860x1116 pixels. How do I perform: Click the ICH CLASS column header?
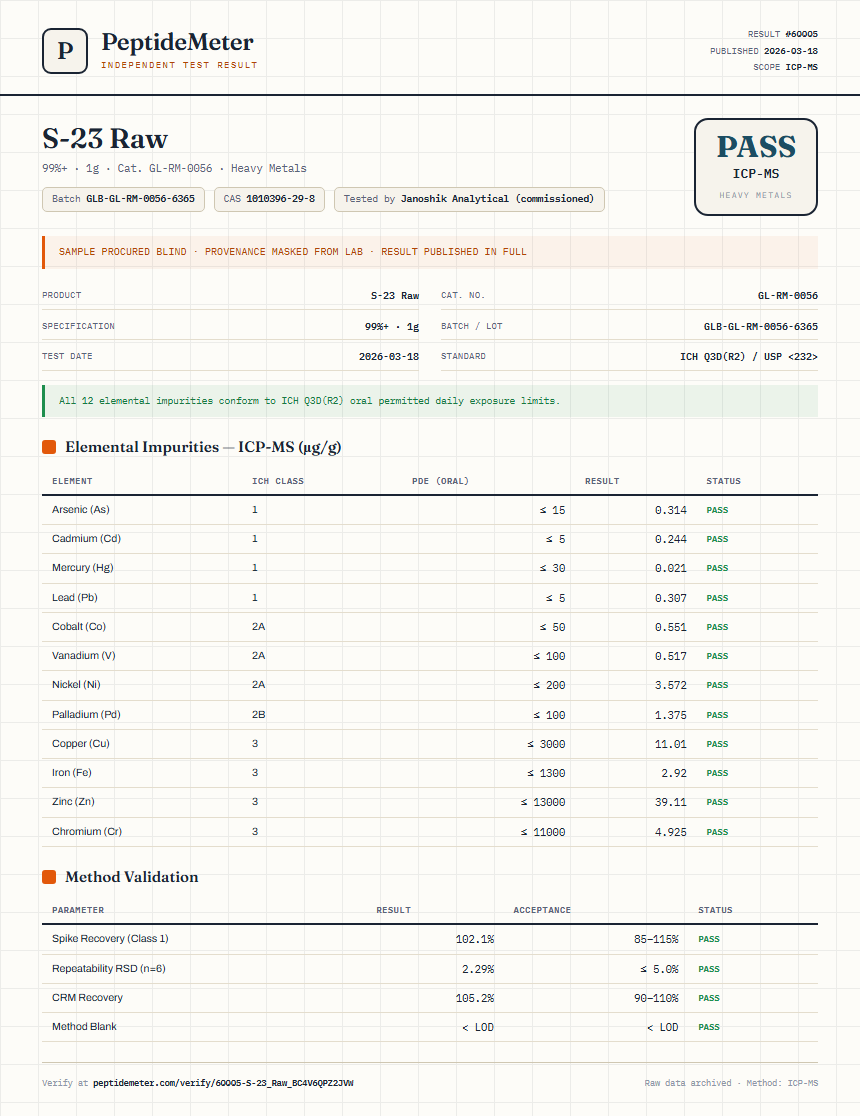click(278, 481)
